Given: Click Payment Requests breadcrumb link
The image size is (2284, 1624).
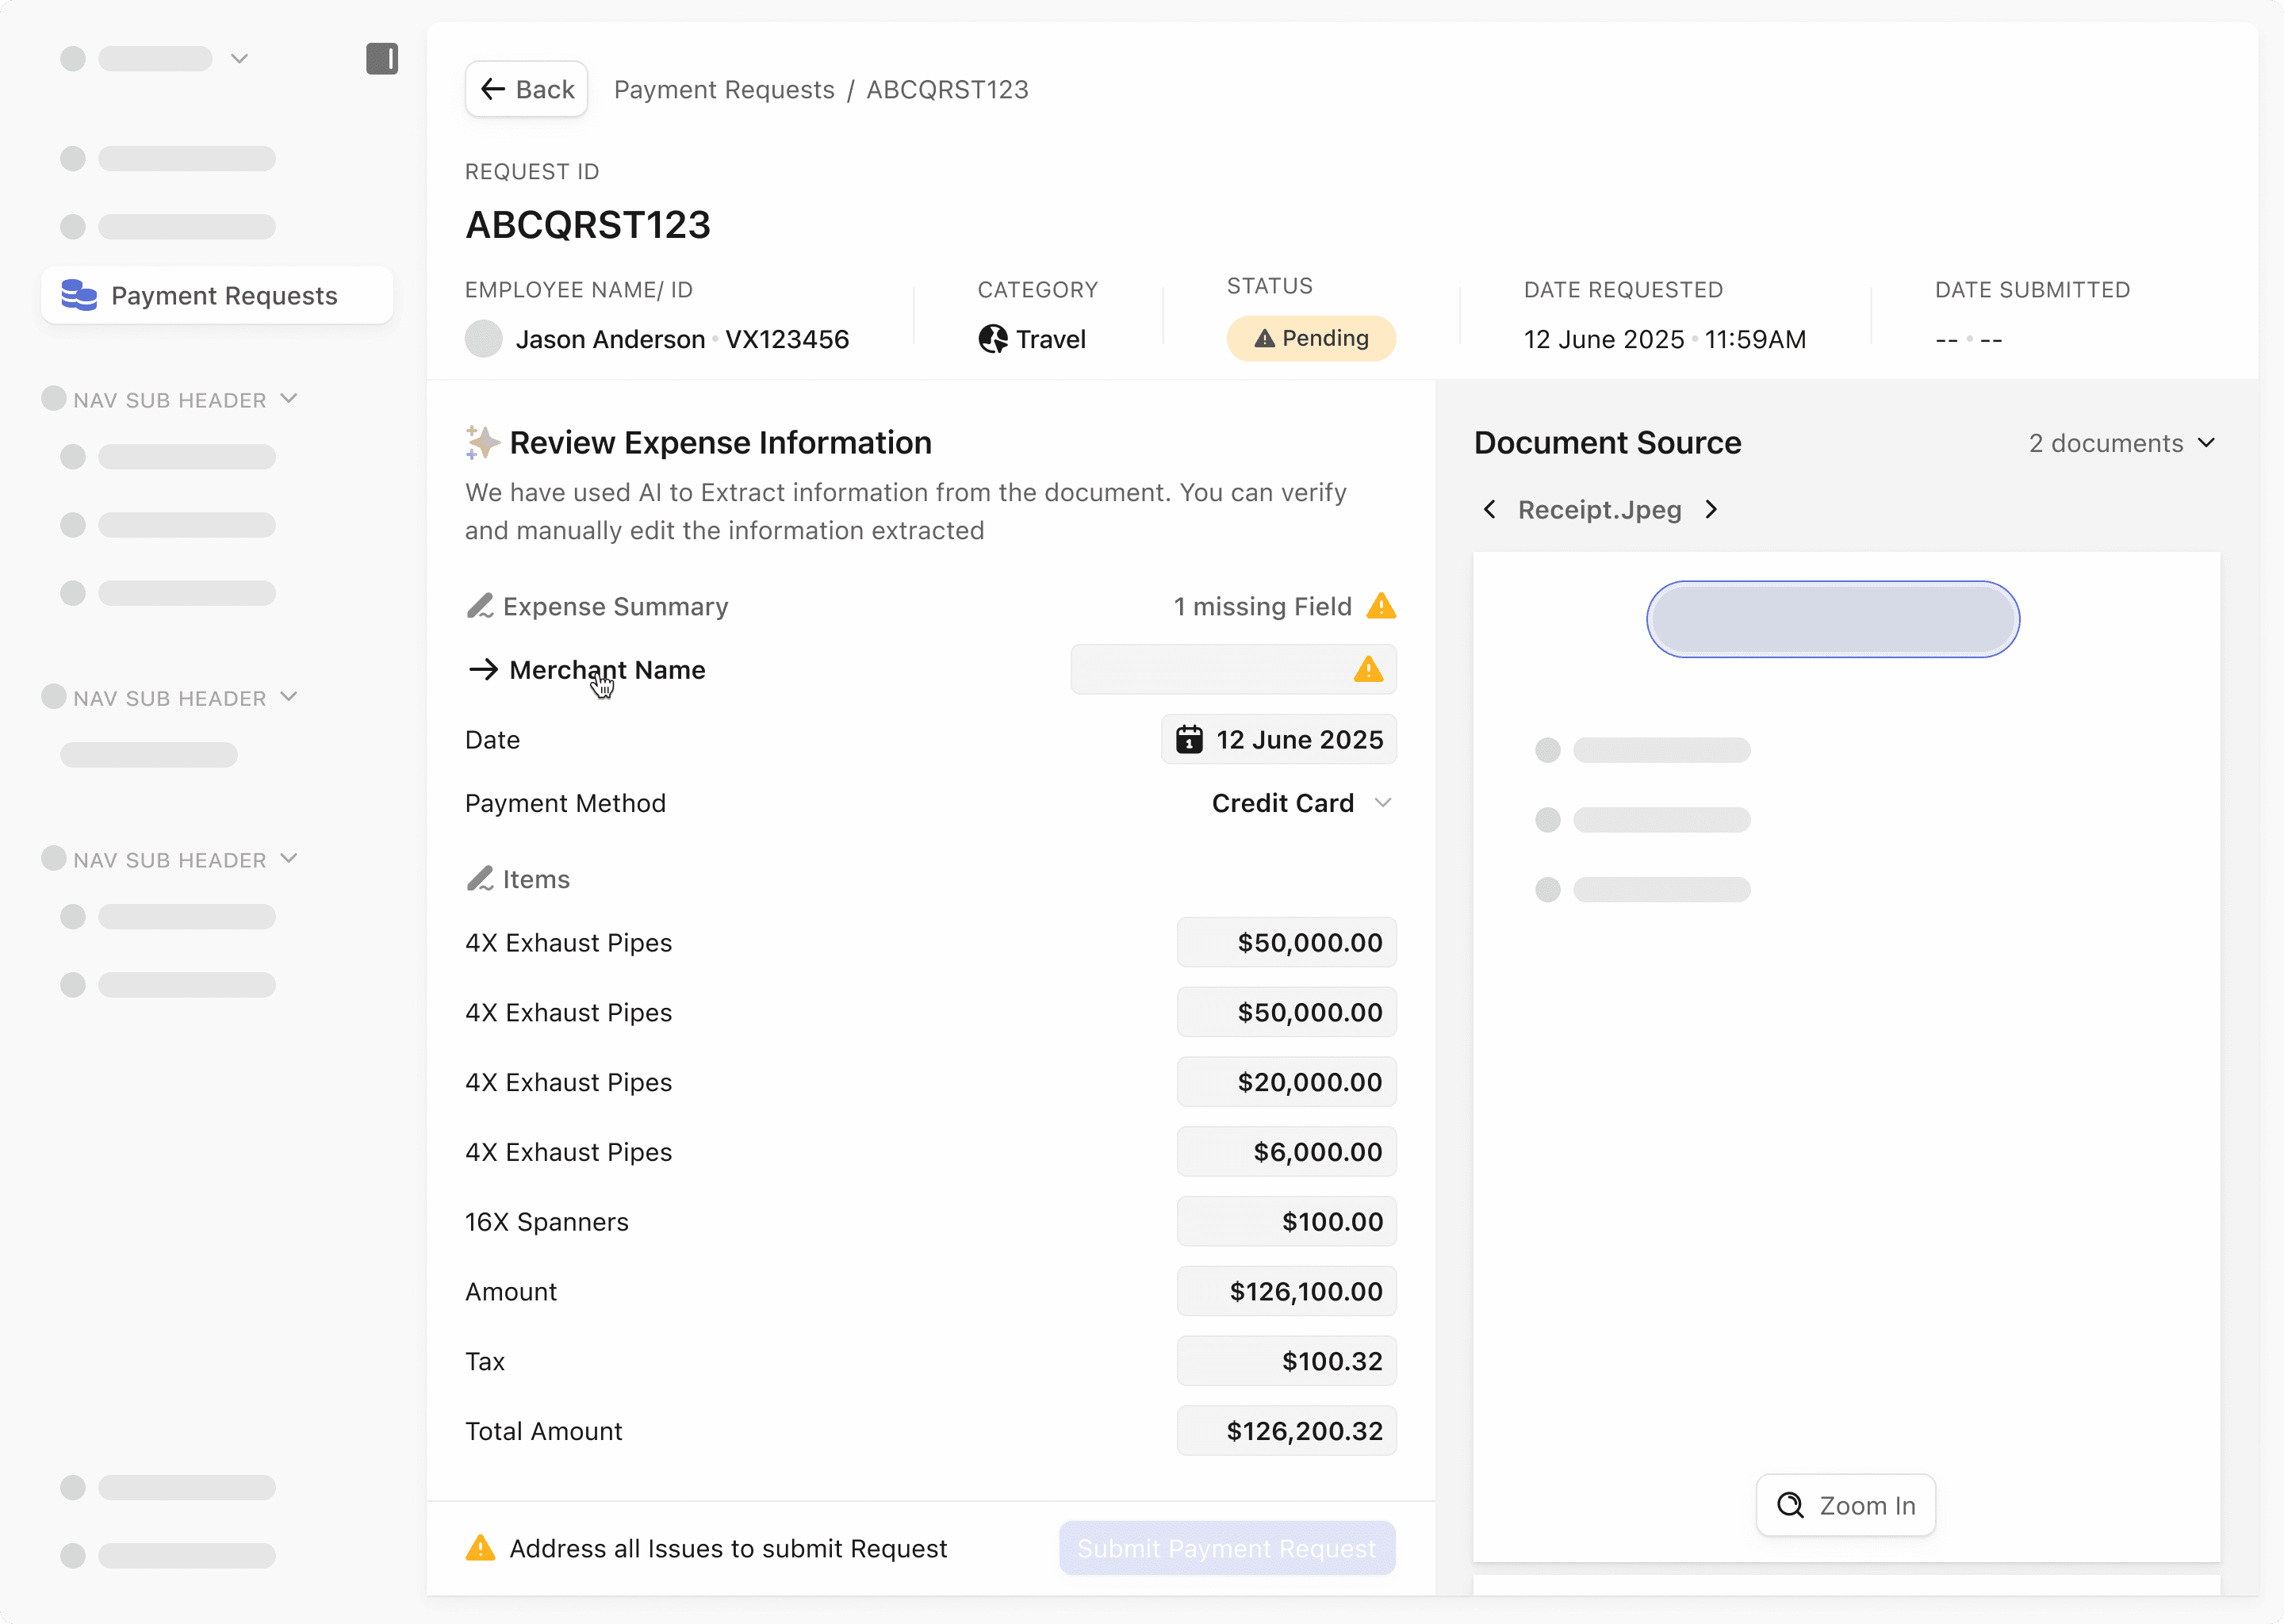Looking at the screenshot, I should click(x=724, y=90).
